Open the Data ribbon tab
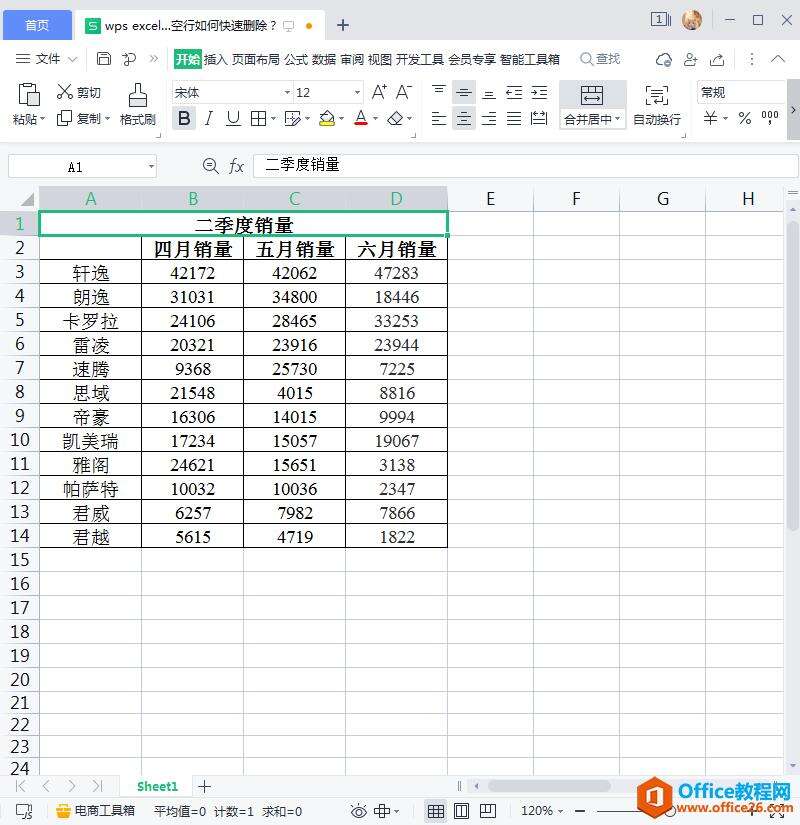 coord(324,59)
